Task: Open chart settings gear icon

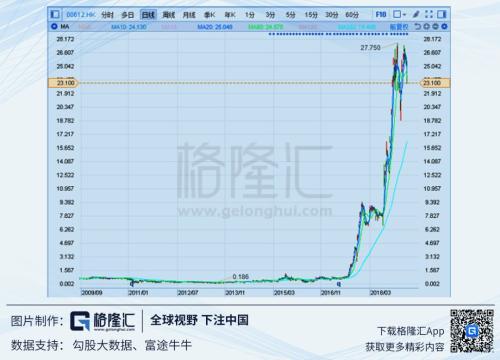Action: (444, 26)
